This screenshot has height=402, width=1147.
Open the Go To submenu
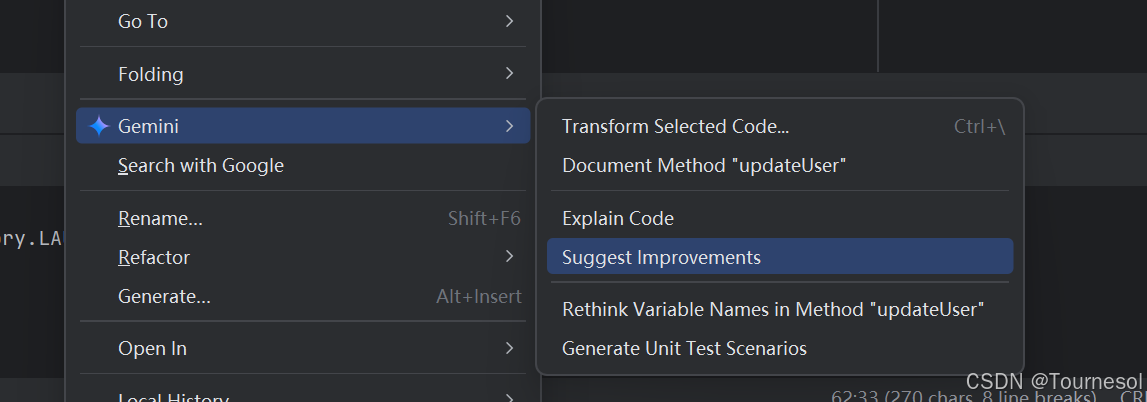pos(143,21)
